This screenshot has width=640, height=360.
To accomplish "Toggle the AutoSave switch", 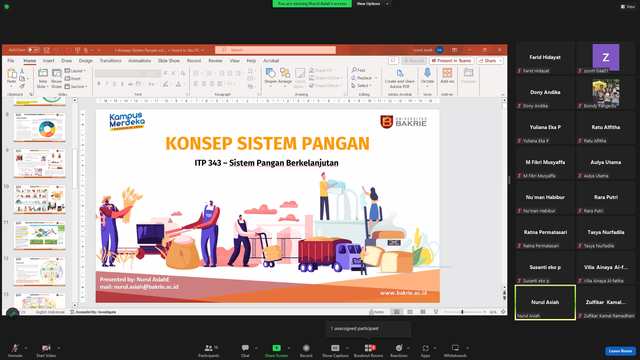I will (33, 50).
